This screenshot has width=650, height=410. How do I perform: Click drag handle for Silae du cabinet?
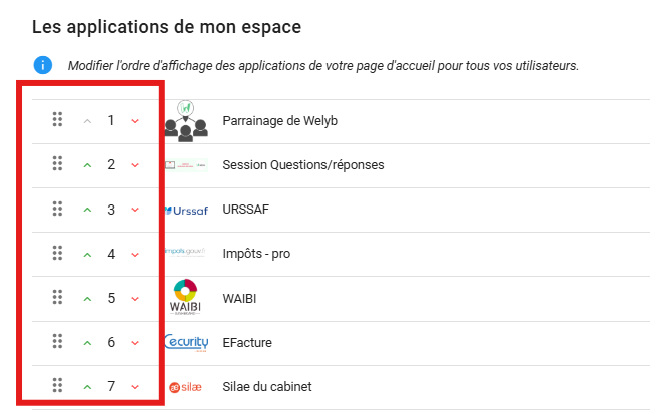point(57,385)
